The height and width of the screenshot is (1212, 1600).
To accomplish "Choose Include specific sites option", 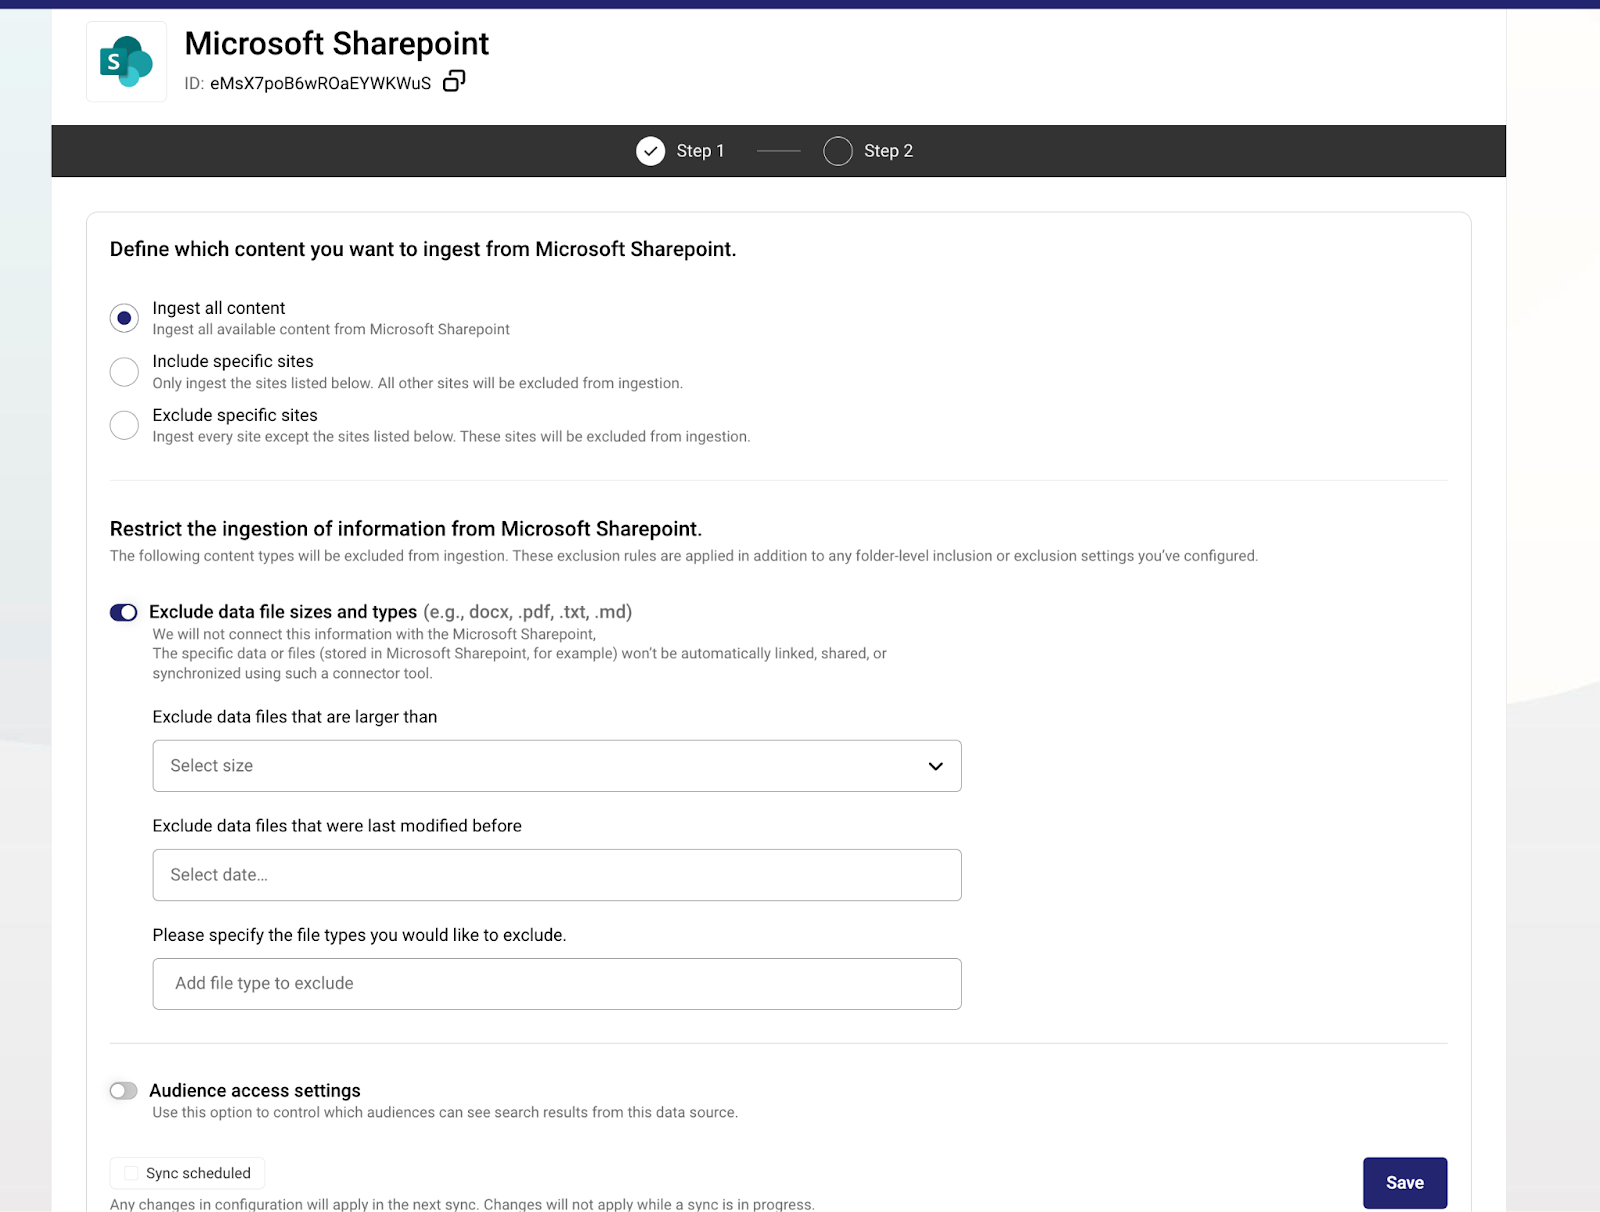I will tap(124, 372).
